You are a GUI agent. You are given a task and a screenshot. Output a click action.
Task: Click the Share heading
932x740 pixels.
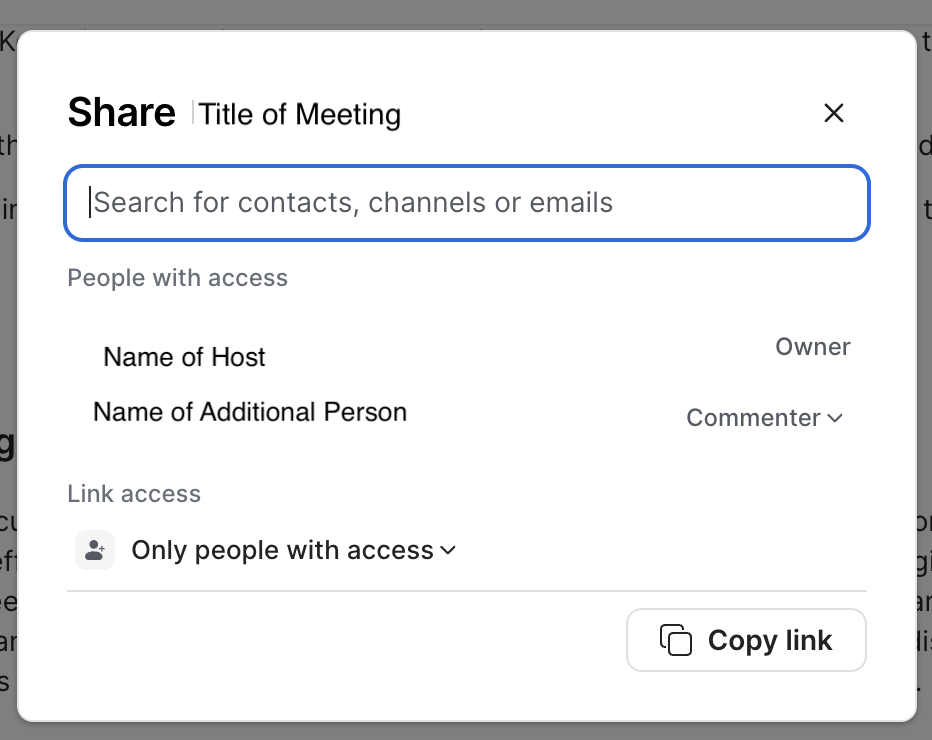121,113
